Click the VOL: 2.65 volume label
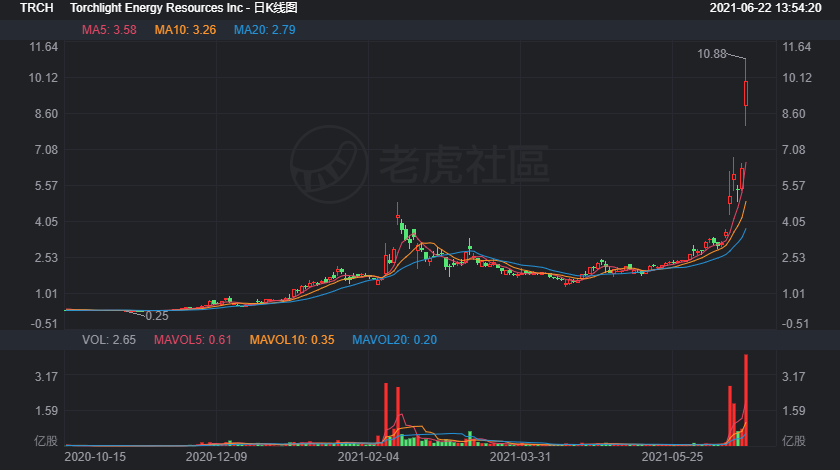This screenshot has height=470, width=840. [x=109, y=340]
